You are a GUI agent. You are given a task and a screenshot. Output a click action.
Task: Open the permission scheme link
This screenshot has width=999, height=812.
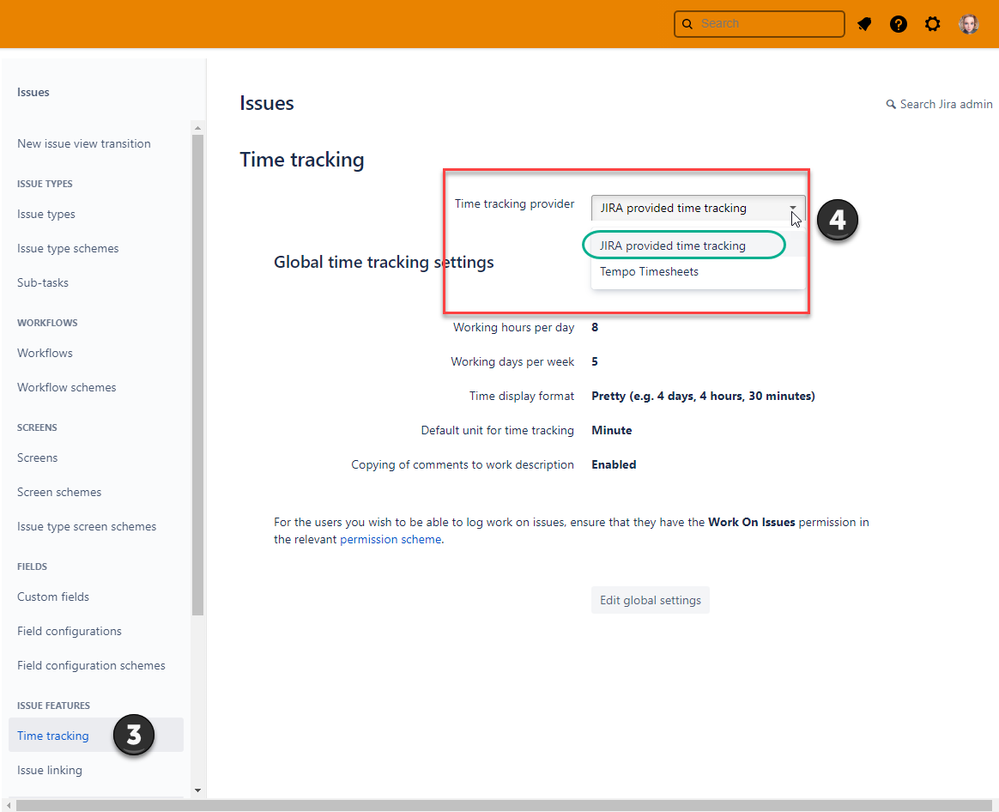(391, 539)
